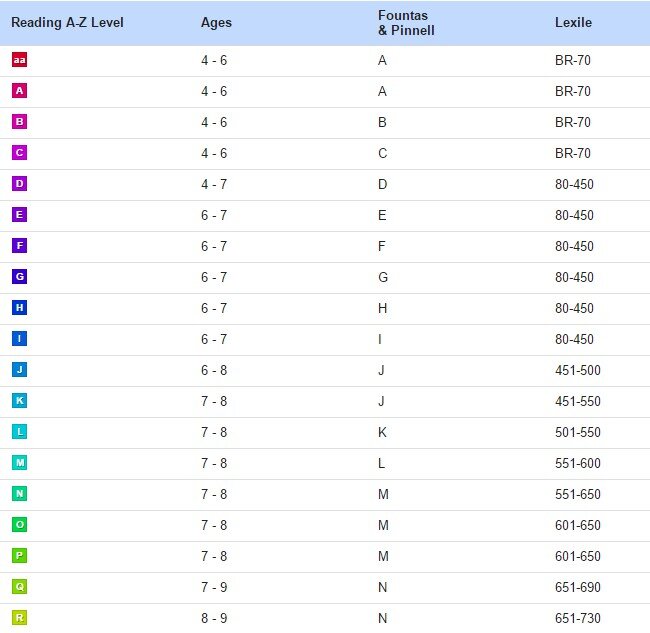Click the level B badge icon
650x633 pixels.
[19, 122]
